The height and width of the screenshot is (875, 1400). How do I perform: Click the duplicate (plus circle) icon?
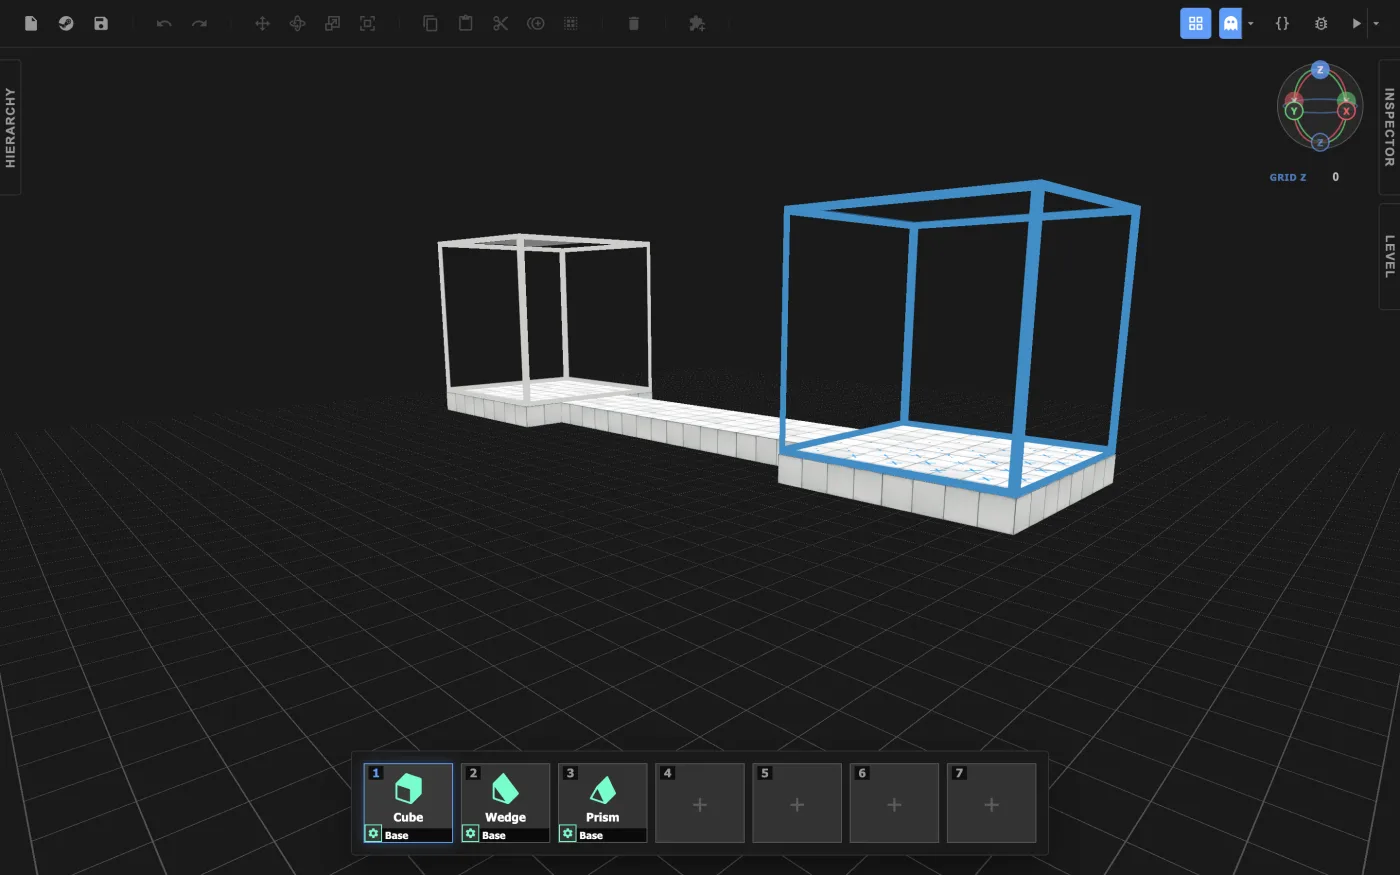pyautogui.click(x=535, y=23)
